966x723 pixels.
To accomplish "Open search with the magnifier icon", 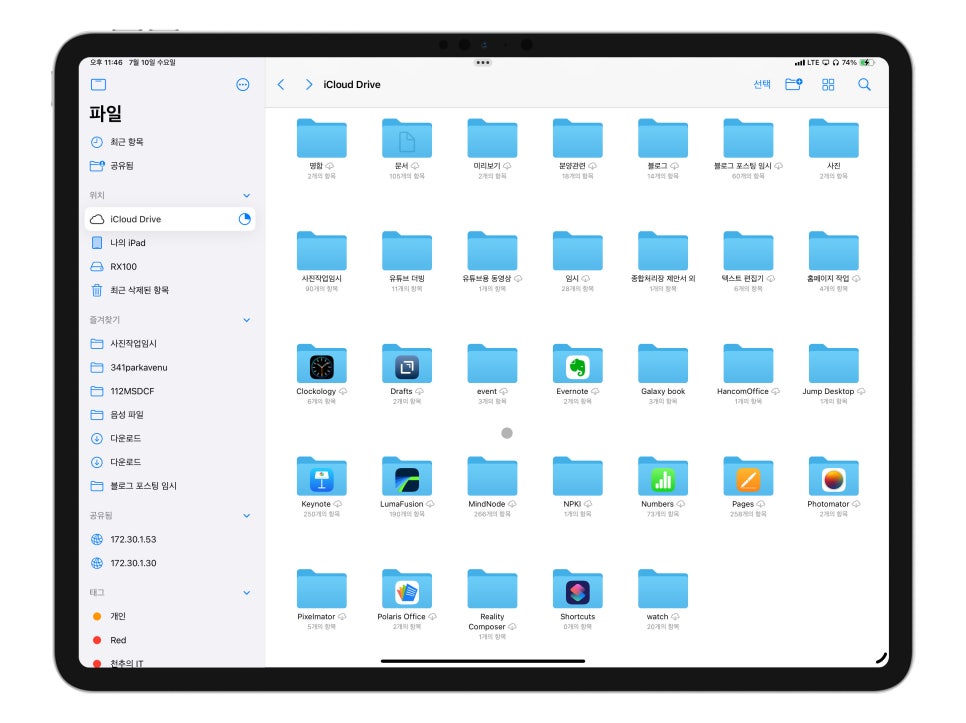I will point(864,84).
